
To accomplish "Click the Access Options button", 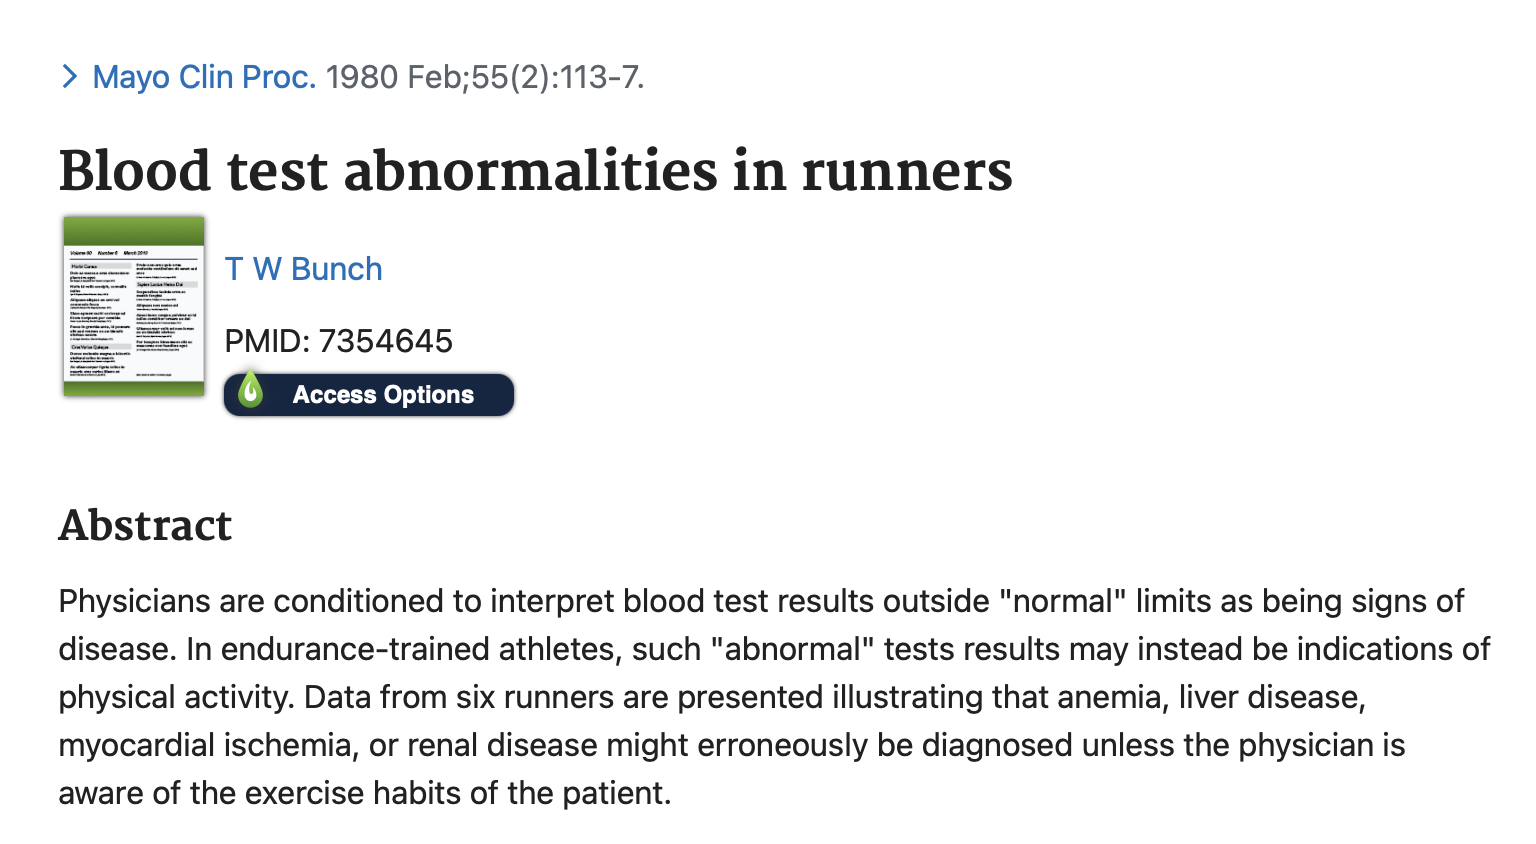I will [x=368, y=394].
